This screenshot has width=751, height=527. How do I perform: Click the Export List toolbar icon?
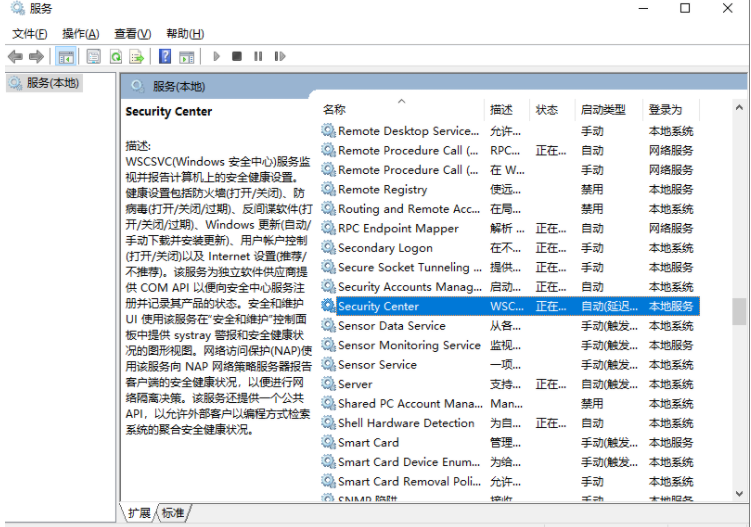[x=136, y=57]
